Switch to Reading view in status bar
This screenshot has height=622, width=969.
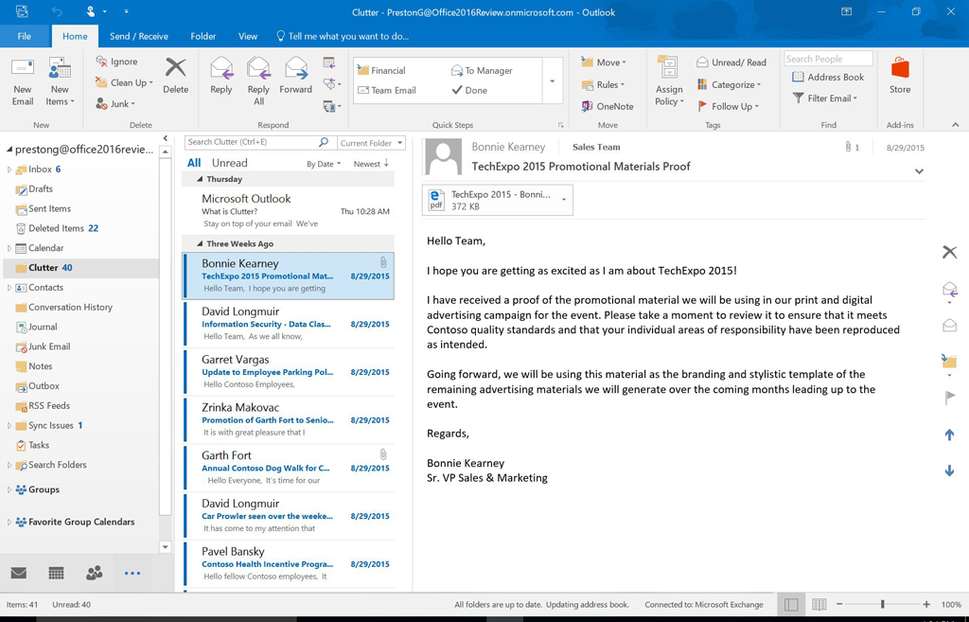coord(819,604)
